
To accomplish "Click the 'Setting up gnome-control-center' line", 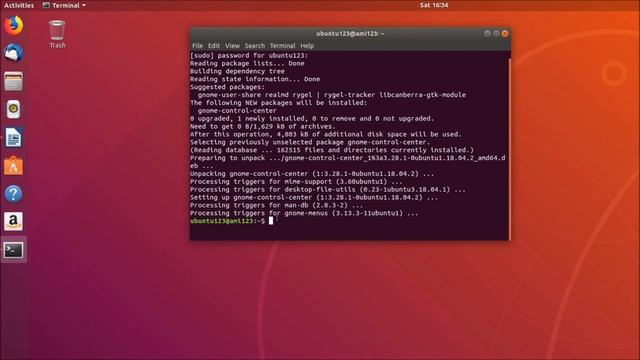I will pyautogui.click(x=314, y=198).
